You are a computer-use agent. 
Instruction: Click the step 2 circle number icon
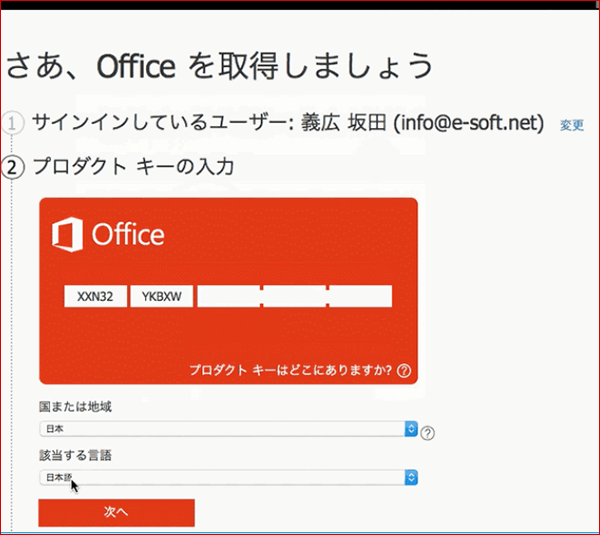click(12, 166)
